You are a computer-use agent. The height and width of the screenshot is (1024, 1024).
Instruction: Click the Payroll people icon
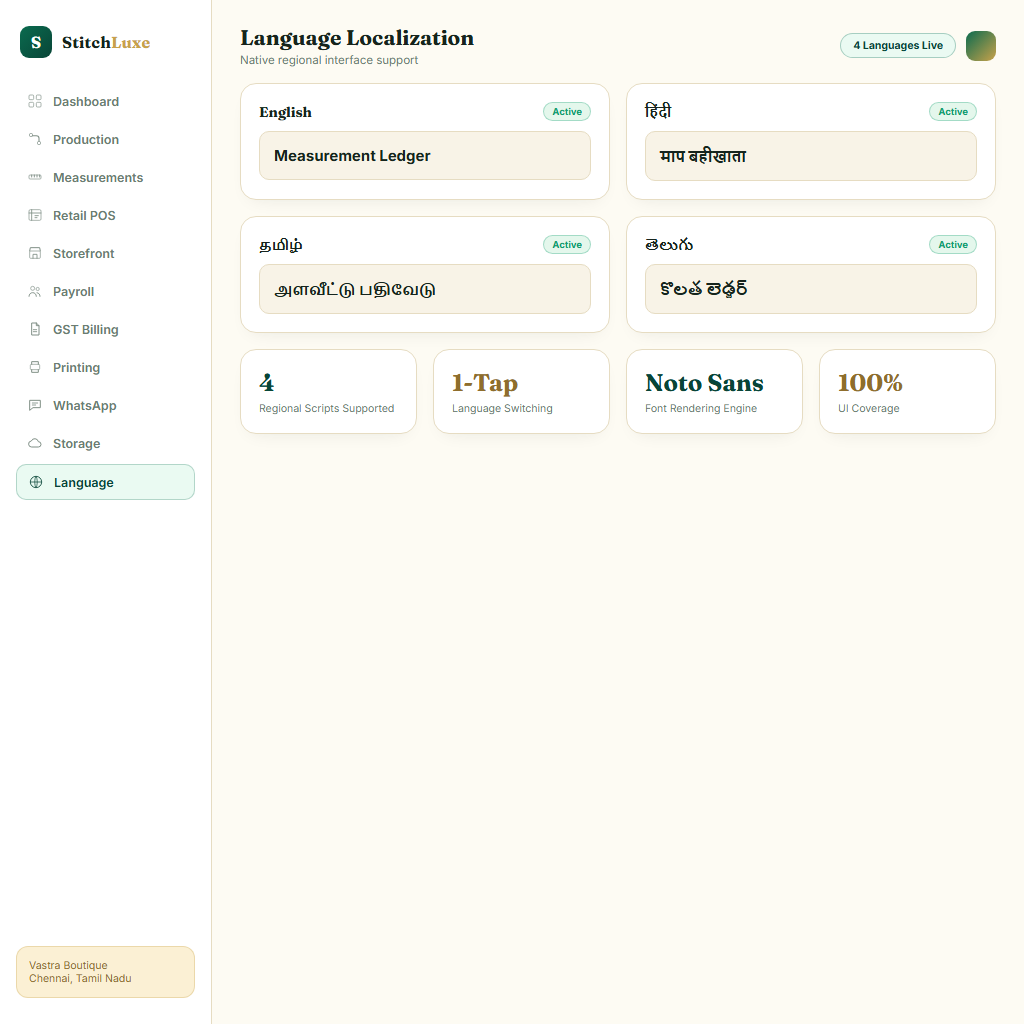[35, 291]
